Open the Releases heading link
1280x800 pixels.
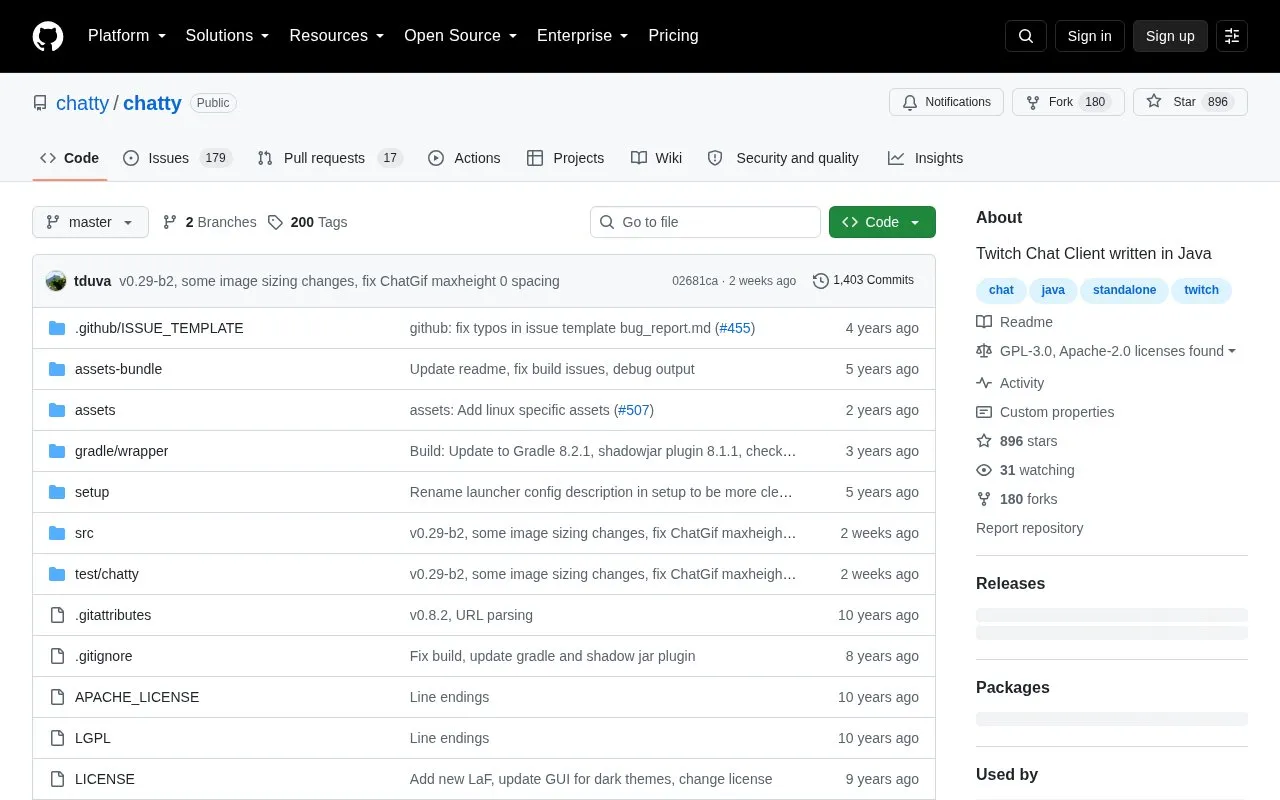(x=1010, y=584)
